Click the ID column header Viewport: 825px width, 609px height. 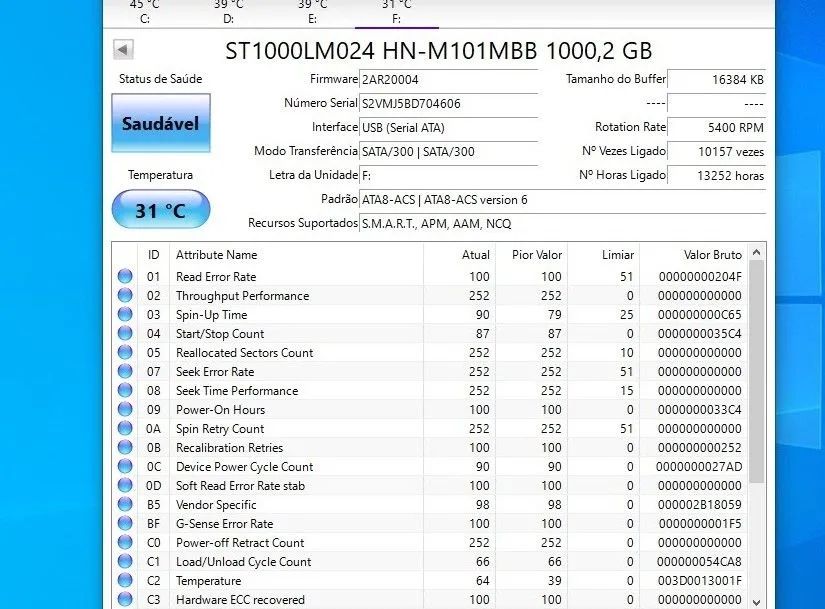pyautogui.click(x=154, y=255)
